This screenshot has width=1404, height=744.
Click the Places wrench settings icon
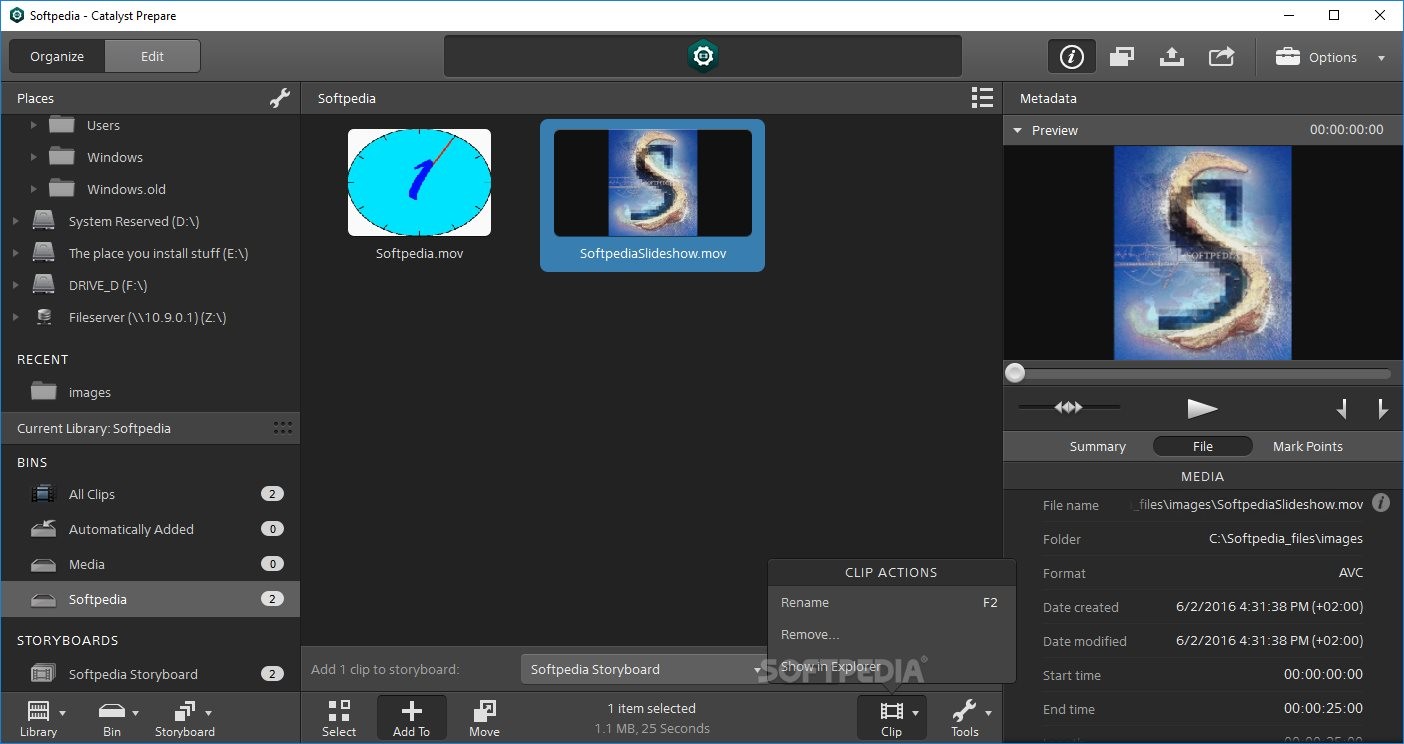click(x=280, y=98)
